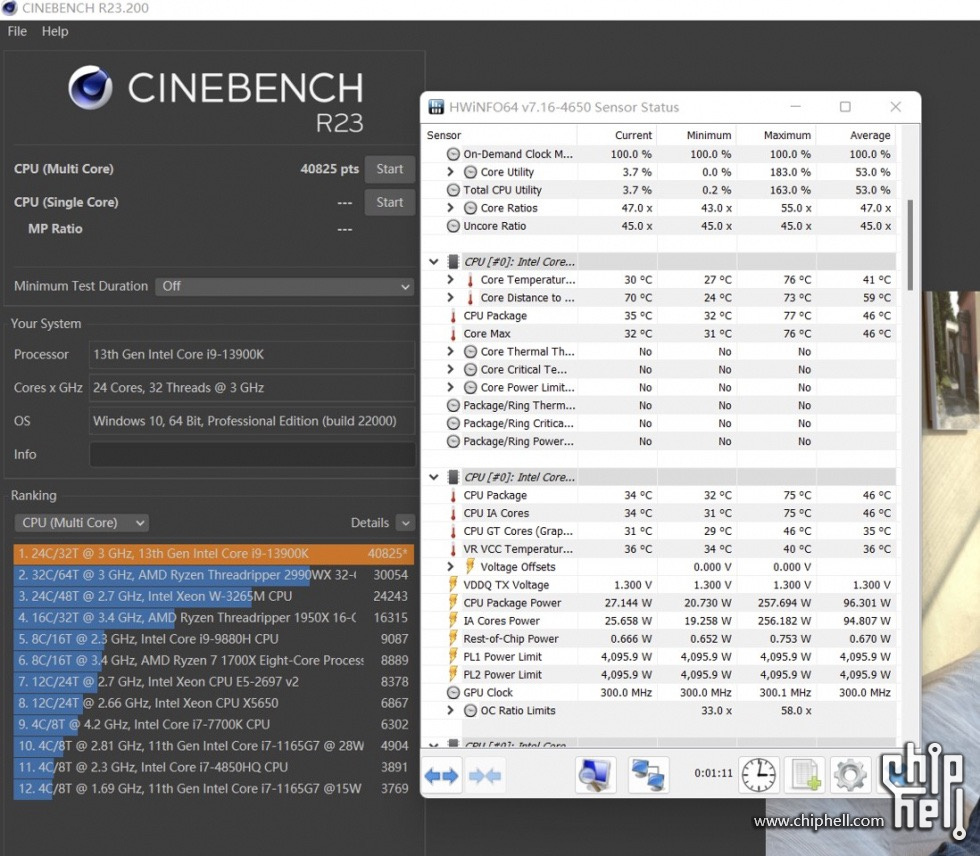980x856 pixels.
Task: Click the lightning icon beside PL2 Power Limit
Action: [453, 675]
